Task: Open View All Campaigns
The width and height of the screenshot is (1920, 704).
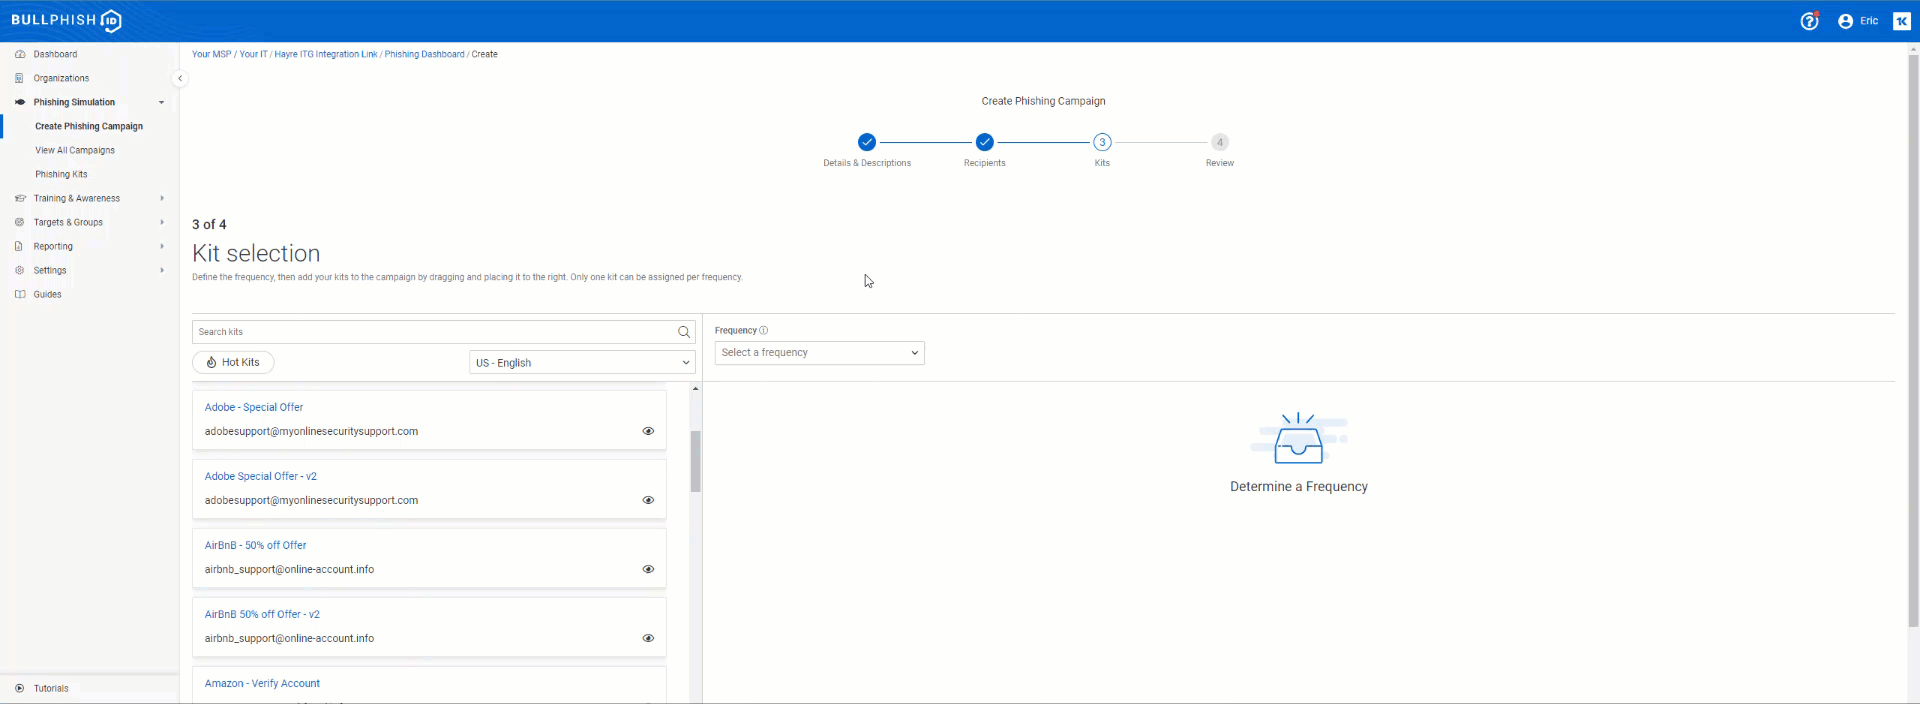Action: 75,150
